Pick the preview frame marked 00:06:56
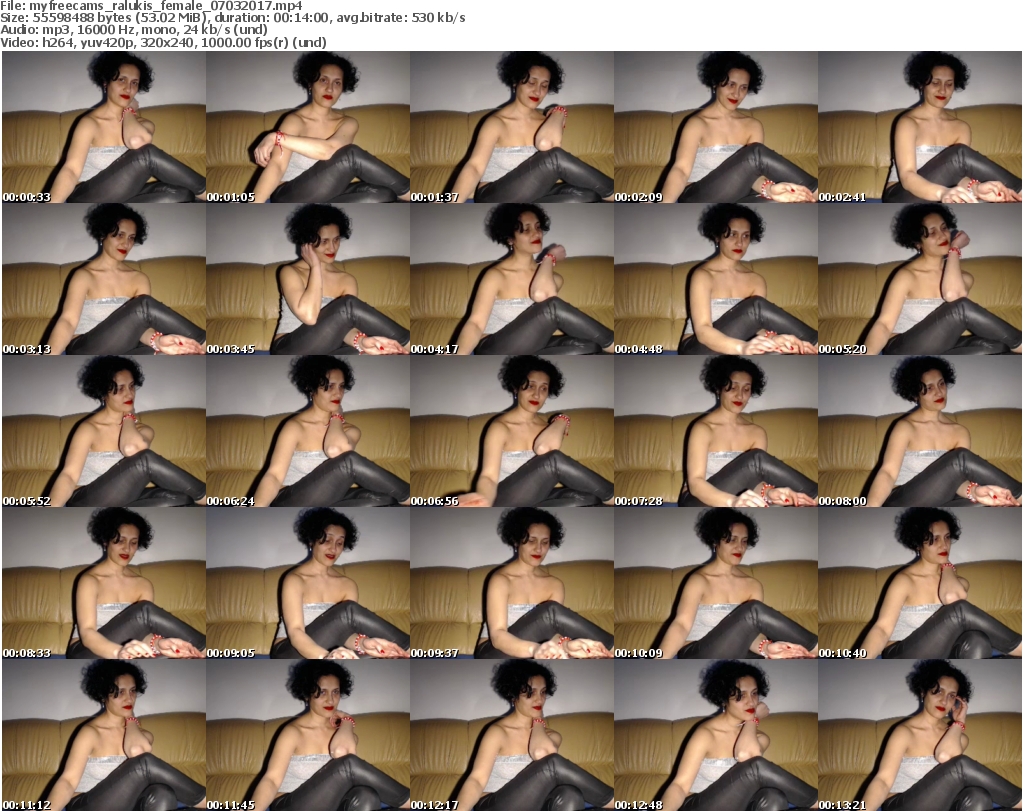This screenshot has width=1024, height=811. (x=511, y=431)
